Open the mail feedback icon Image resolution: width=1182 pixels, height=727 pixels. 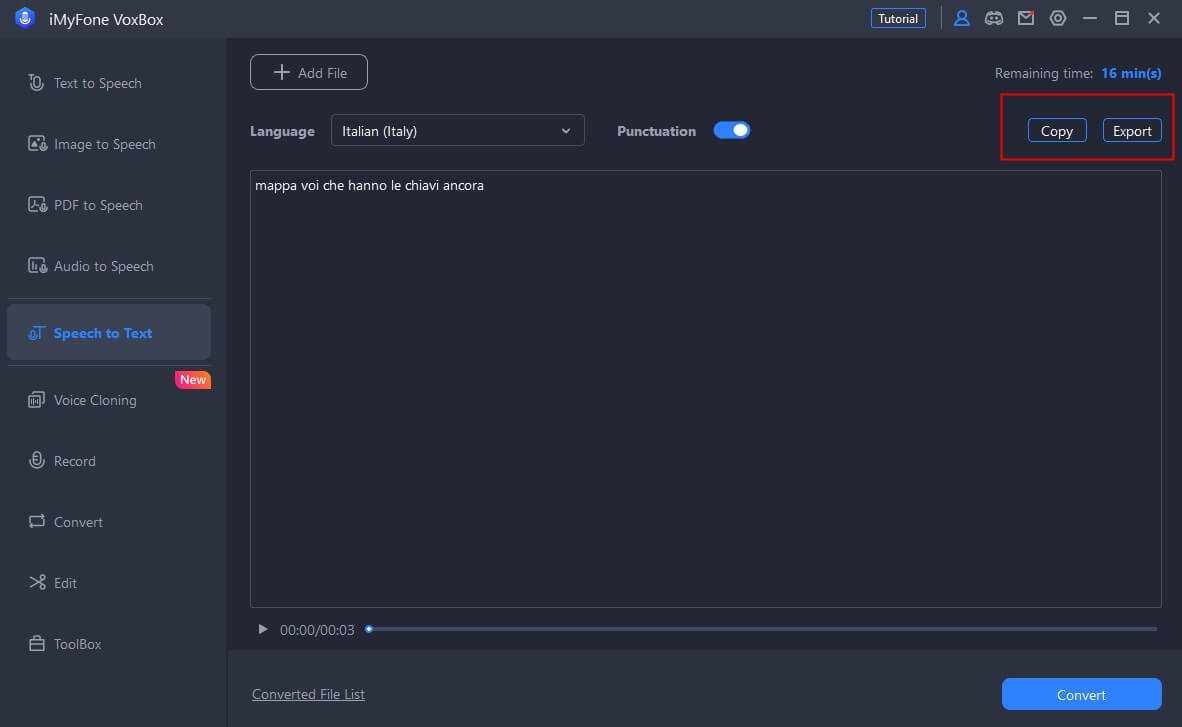[x=1026, y=18]
